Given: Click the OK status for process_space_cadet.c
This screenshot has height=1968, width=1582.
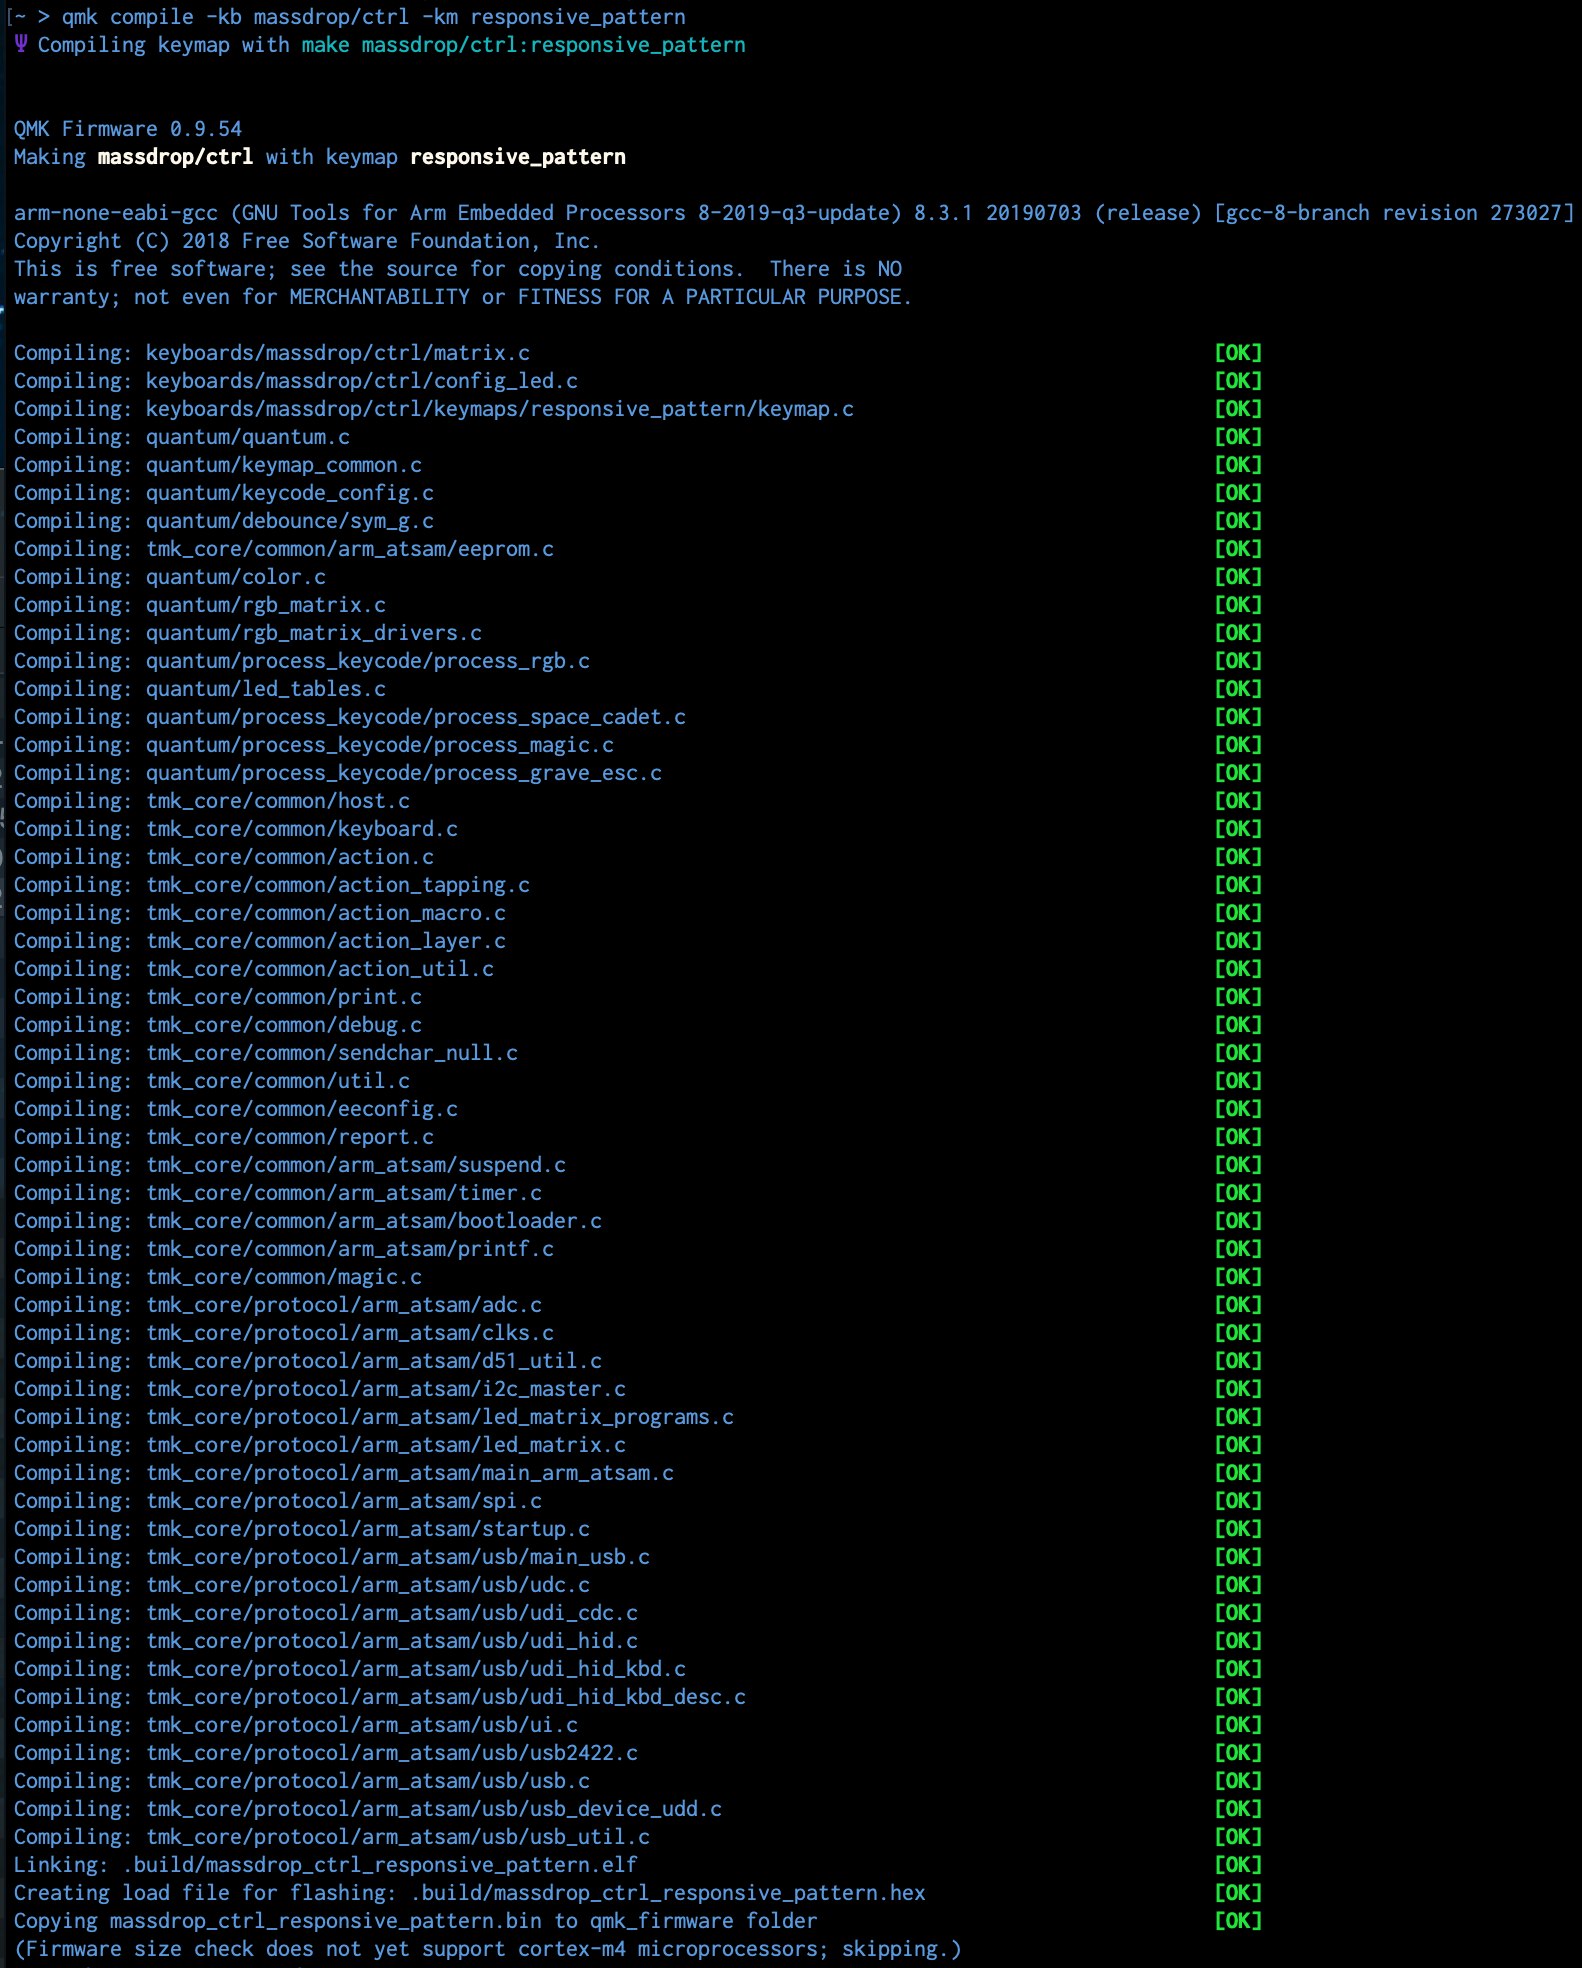Looking at the screenshot, I should [x=1237, y=717].
